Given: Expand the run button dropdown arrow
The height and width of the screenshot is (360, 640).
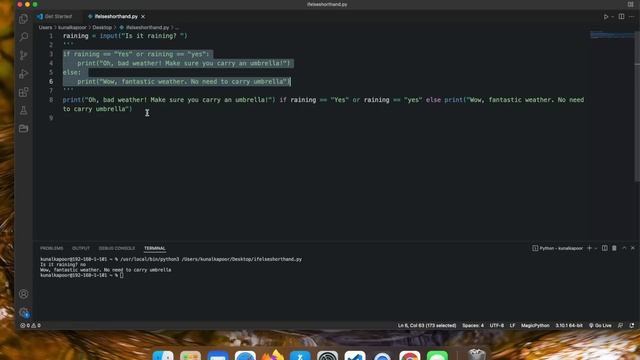Looking at the screenshot, I should [612, 17].
